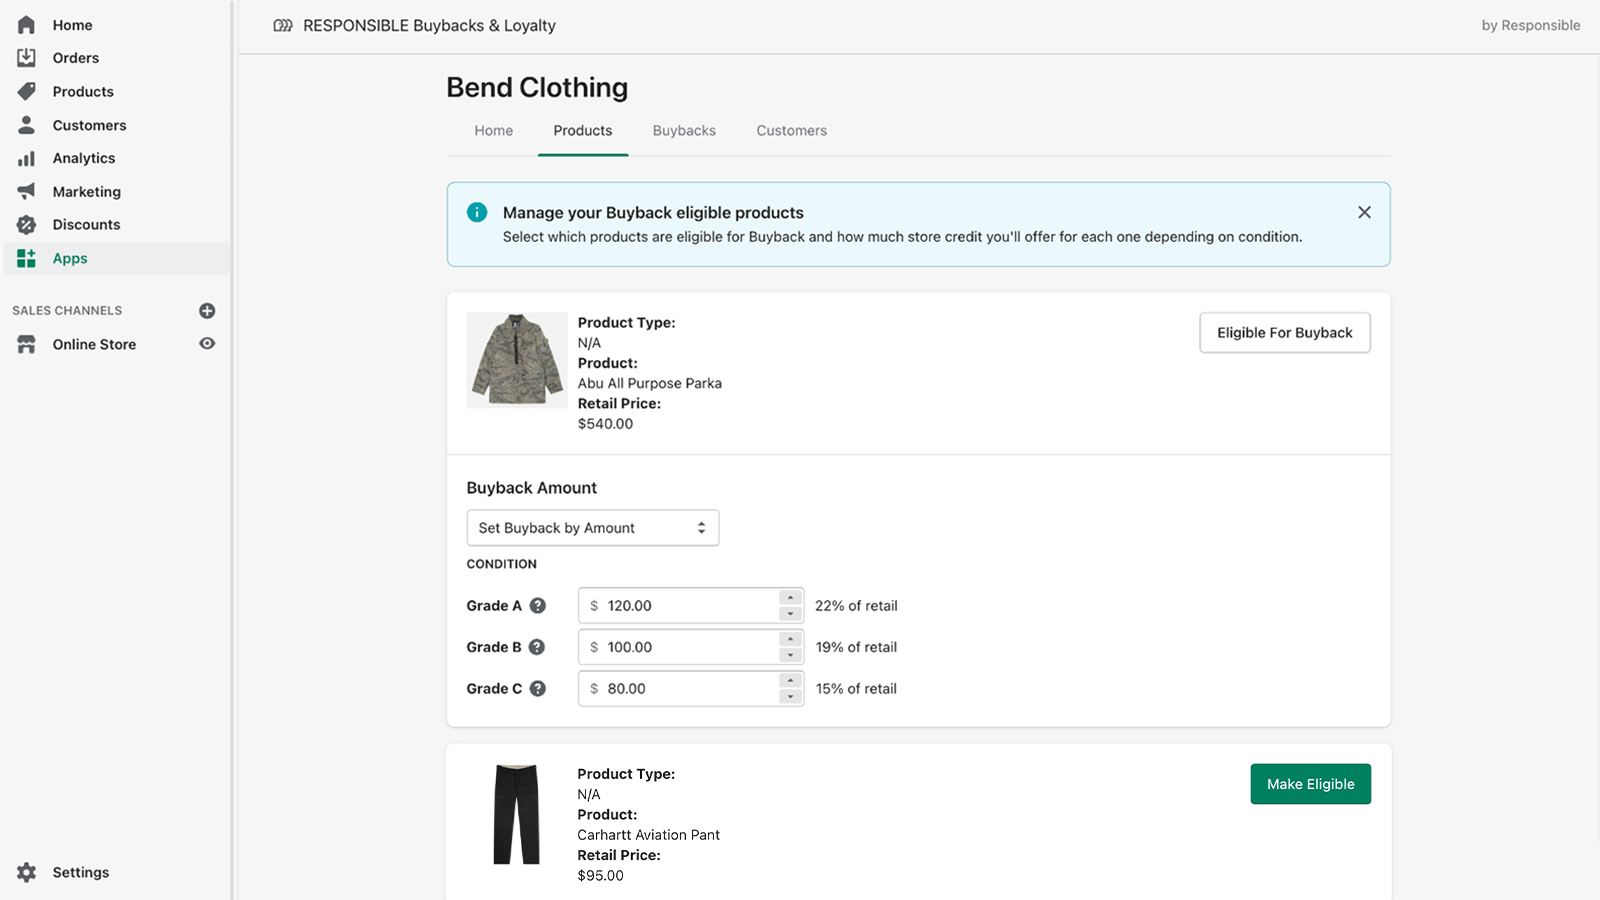Switch to the Buybacks tab
This screenshot has width=1600, height=900.
point(684,131)
